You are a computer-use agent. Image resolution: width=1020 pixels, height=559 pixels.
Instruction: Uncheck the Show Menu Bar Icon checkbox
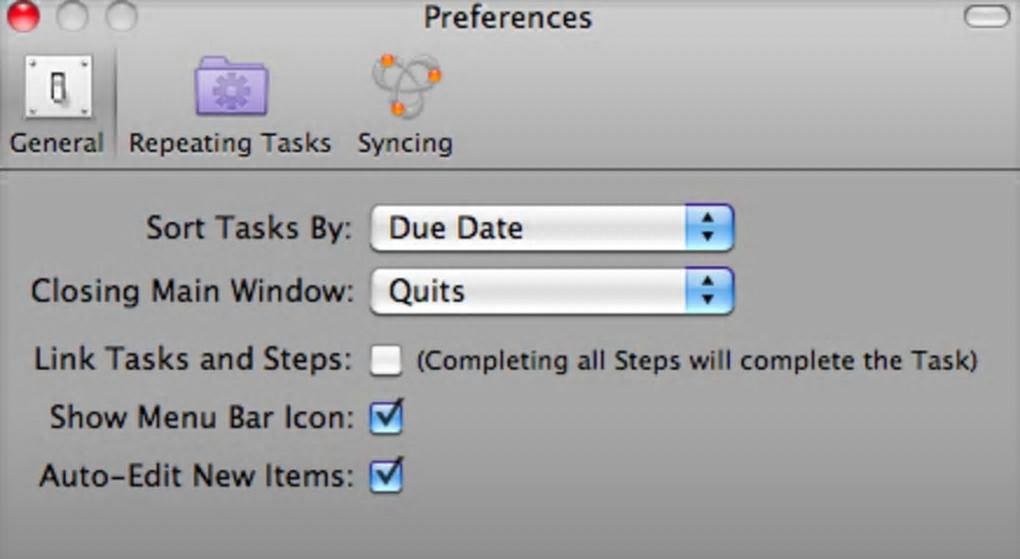(386, 417)
